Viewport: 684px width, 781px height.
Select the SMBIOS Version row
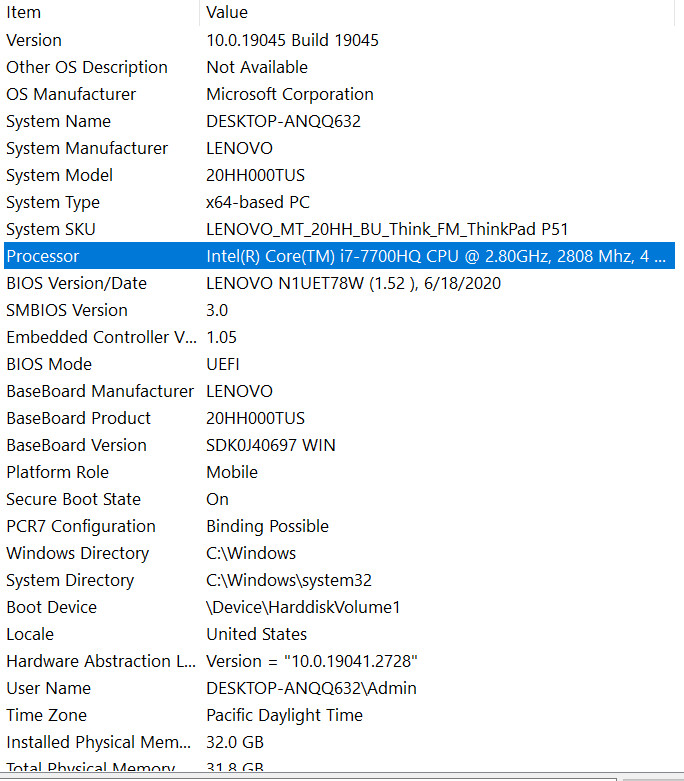pos(67,310)
